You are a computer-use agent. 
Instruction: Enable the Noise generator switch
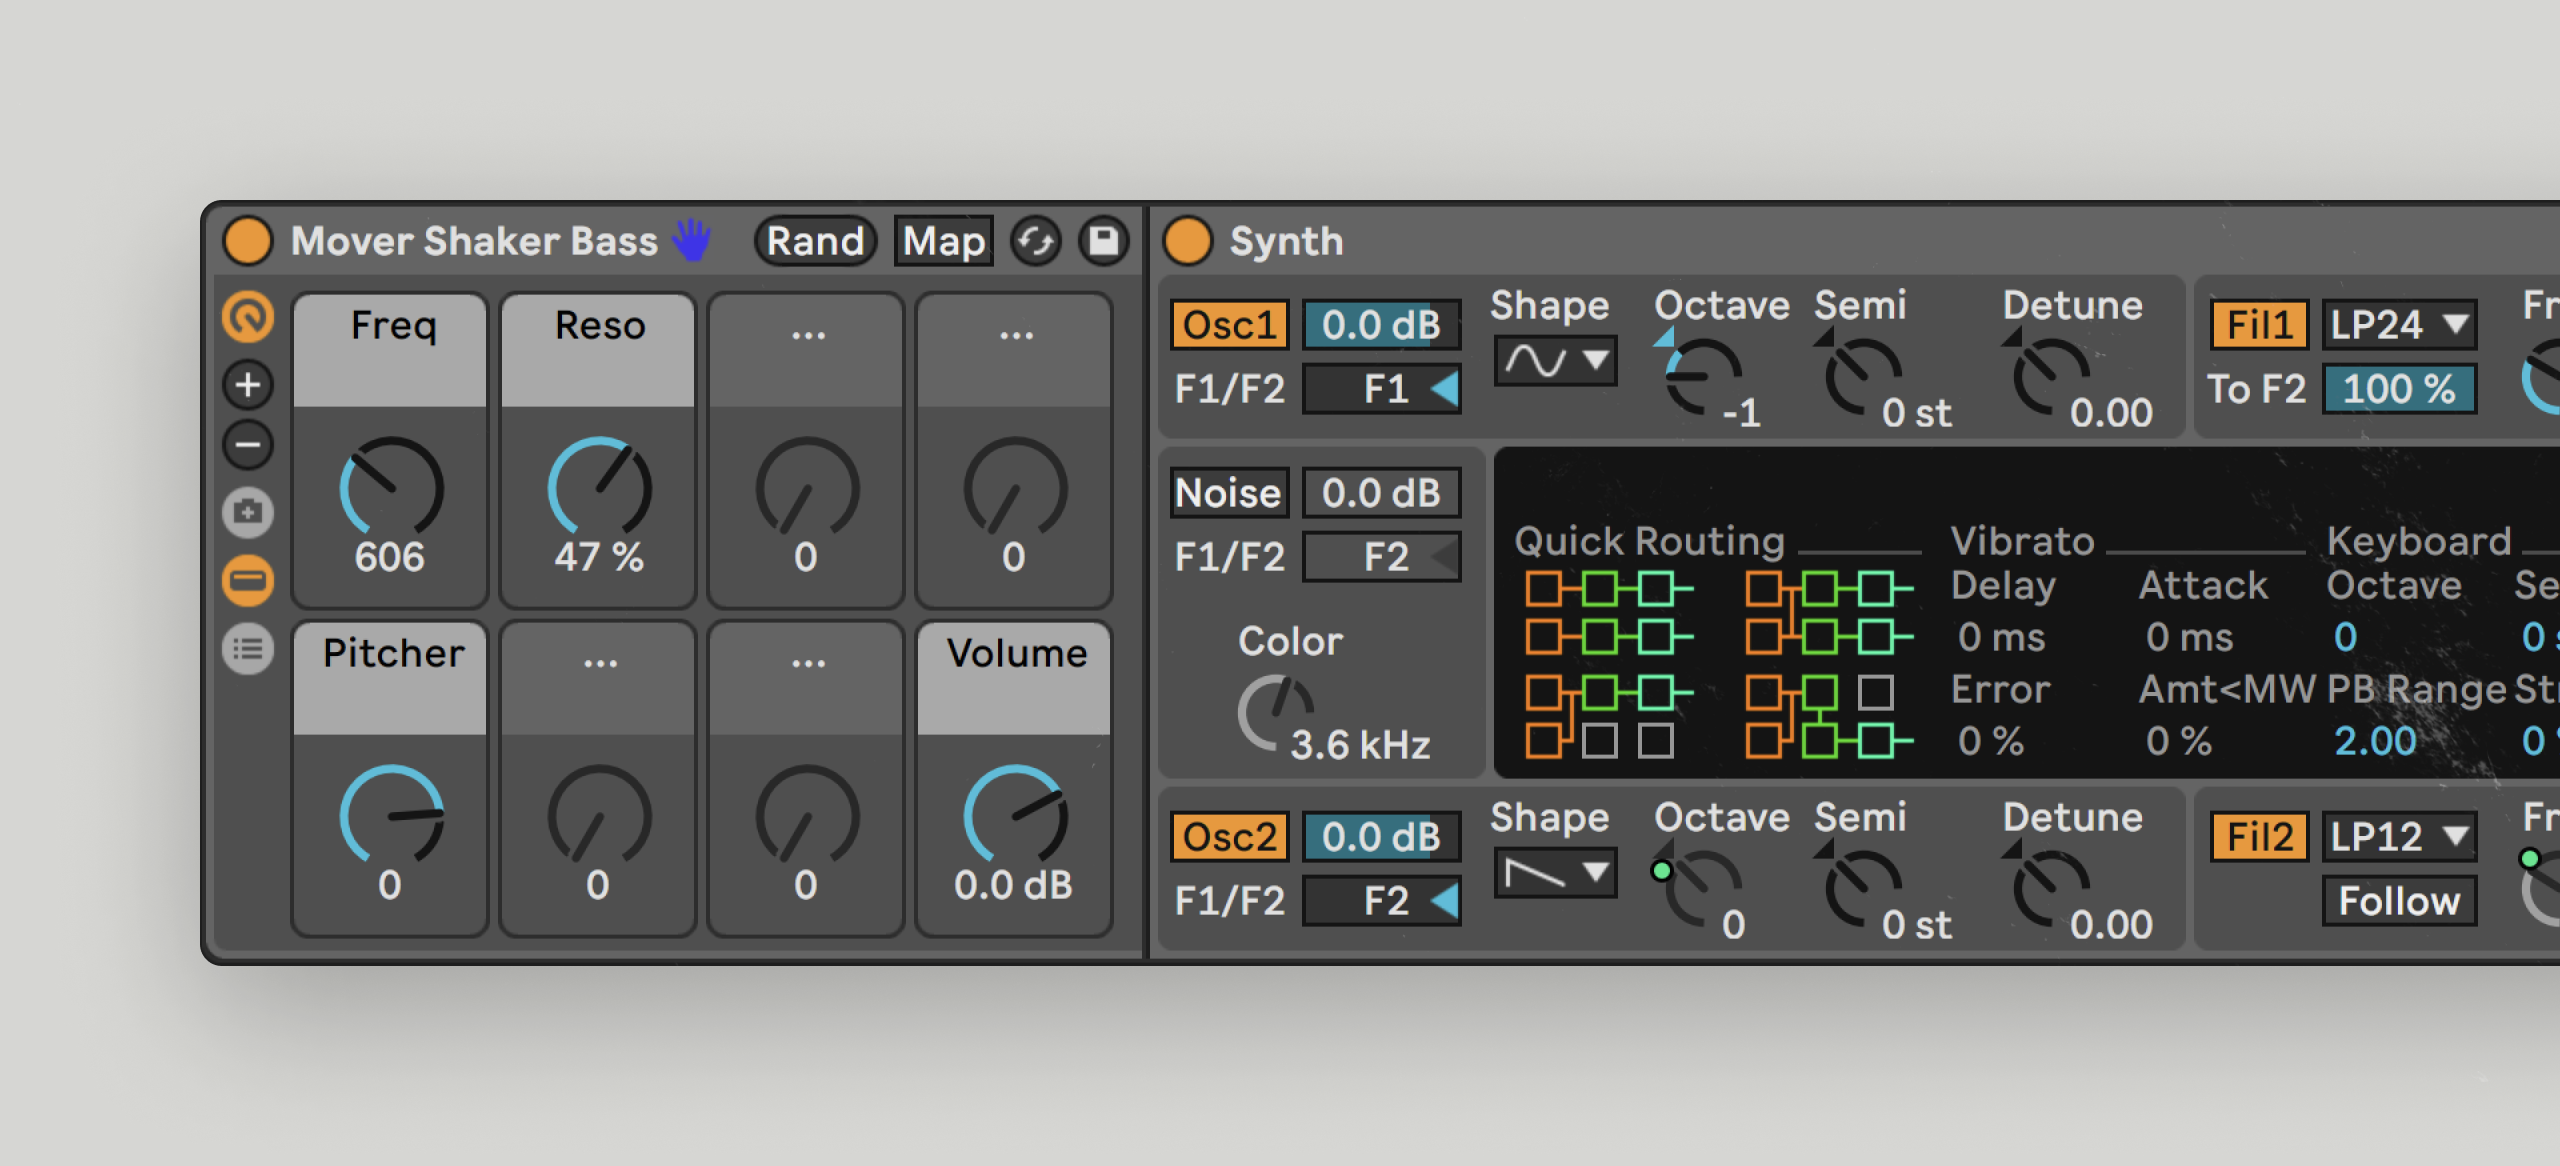pyautogui.click(x=1229, y=493)
